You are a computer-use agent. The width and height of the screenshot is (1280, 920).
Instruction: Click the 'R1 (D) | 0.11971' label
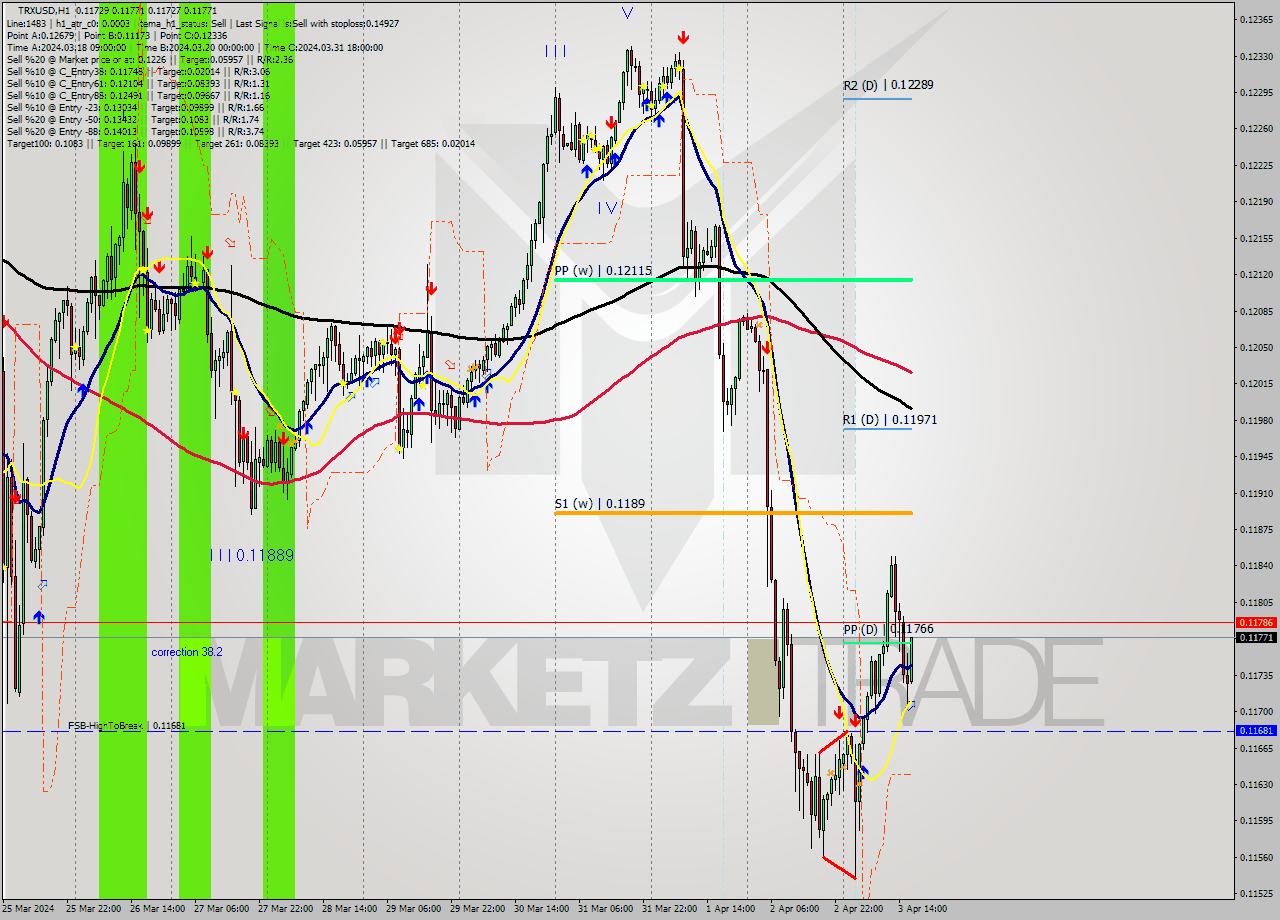point(890,420)
